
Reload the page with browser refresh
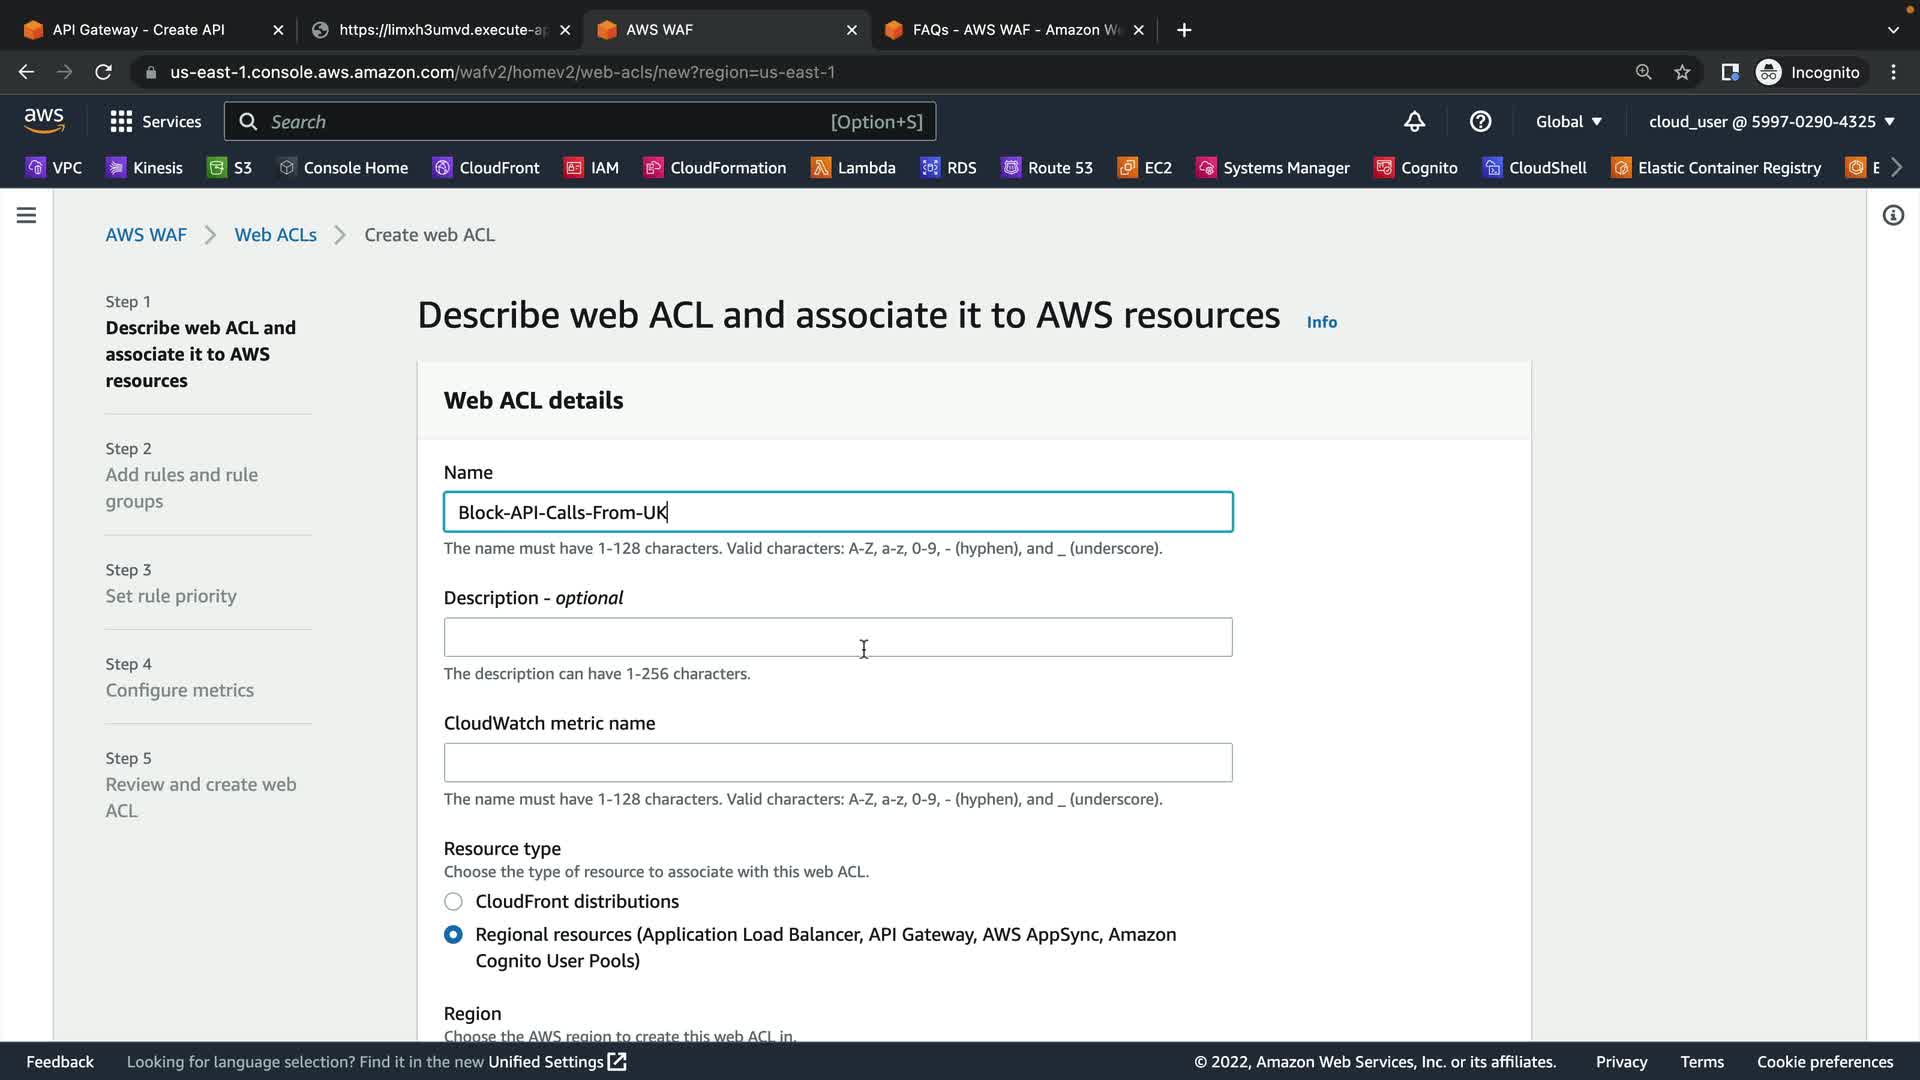(x=103, y=72)
